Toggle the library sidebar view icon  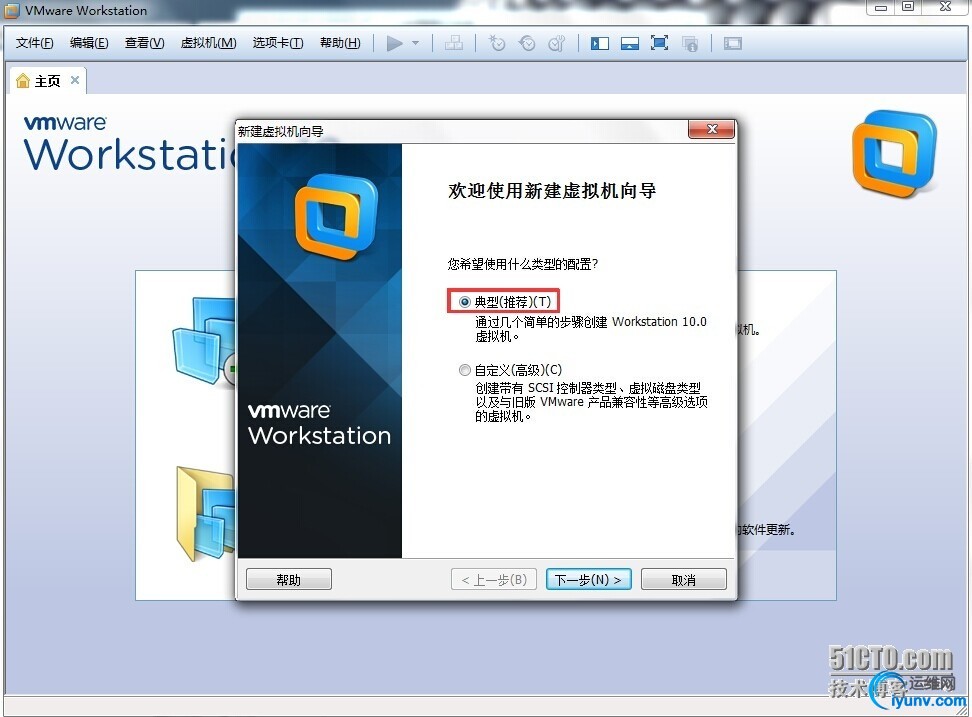tap(599, 43)
